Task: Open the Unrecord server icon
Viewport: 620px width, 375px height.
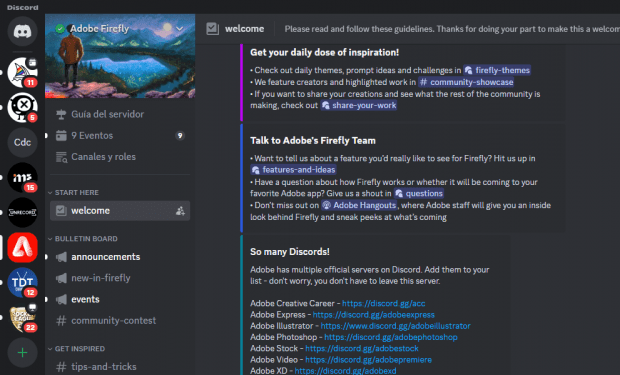Action: coord(23,212)
